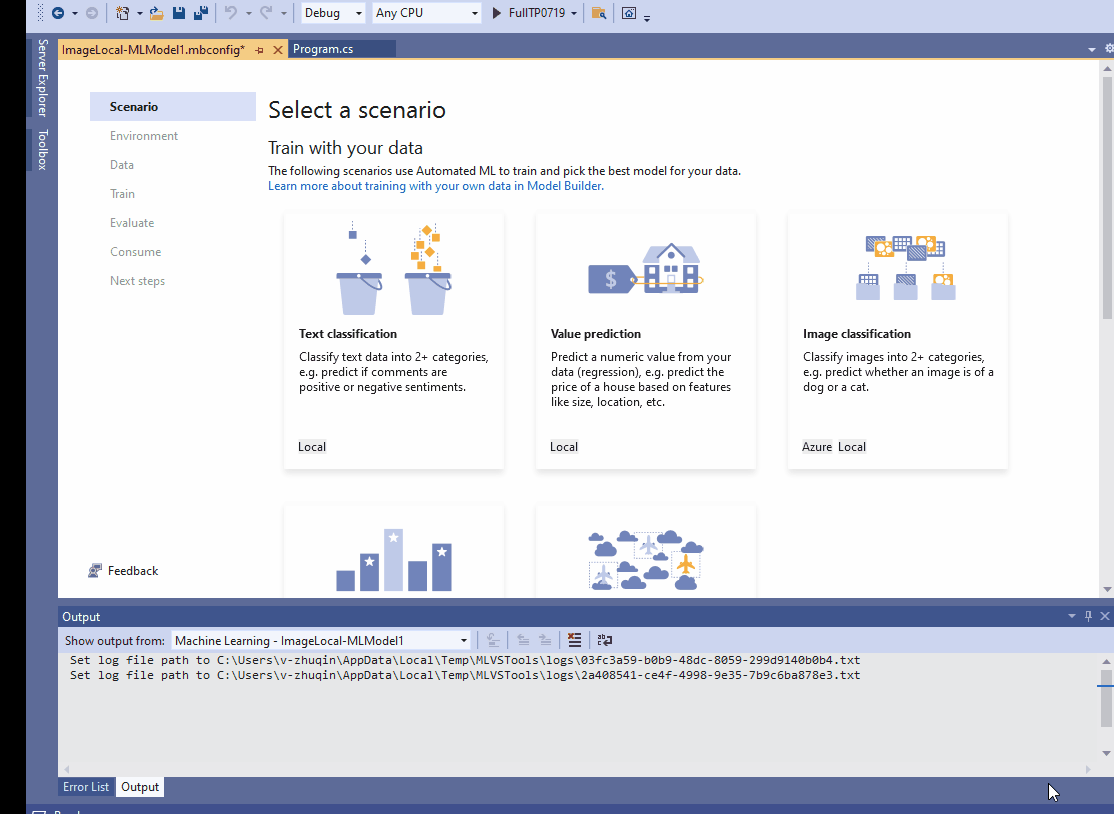Screen dimensions: 1114x814
Task: Go to the Data step
Action: (121, 165)
